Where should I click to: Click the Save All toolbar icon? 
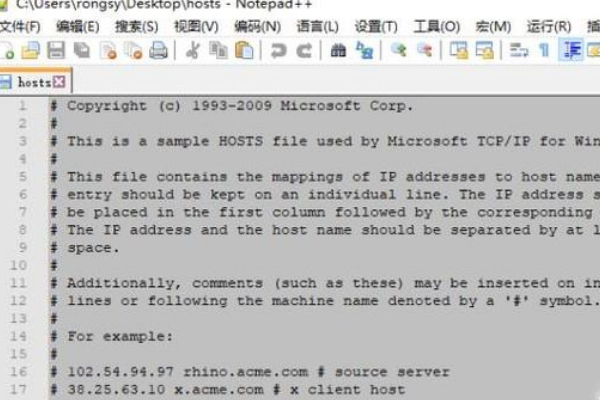tap(82, 50)
